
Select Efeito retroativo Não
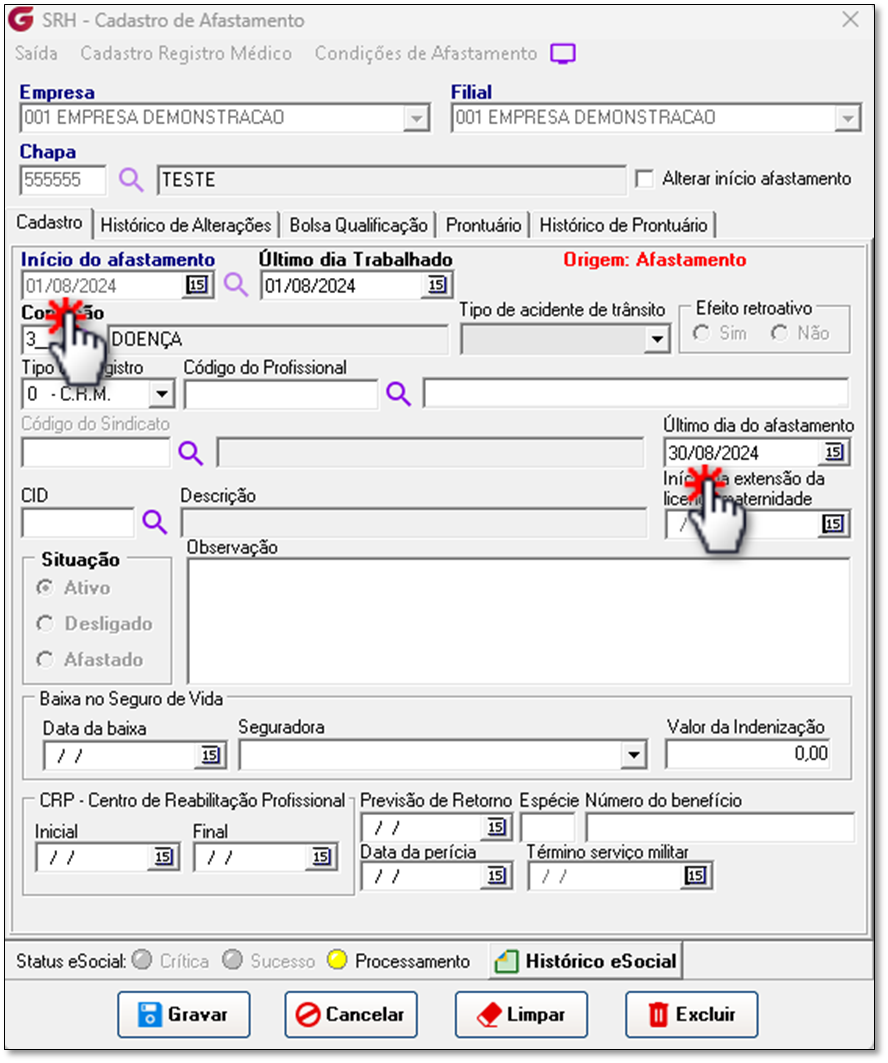pos(780,333)
